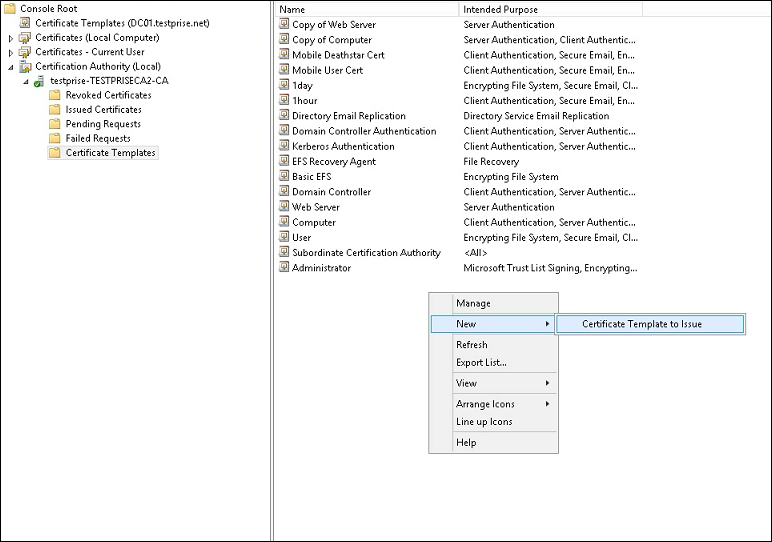Click the Pending Requests folder icon

[55, 124]
